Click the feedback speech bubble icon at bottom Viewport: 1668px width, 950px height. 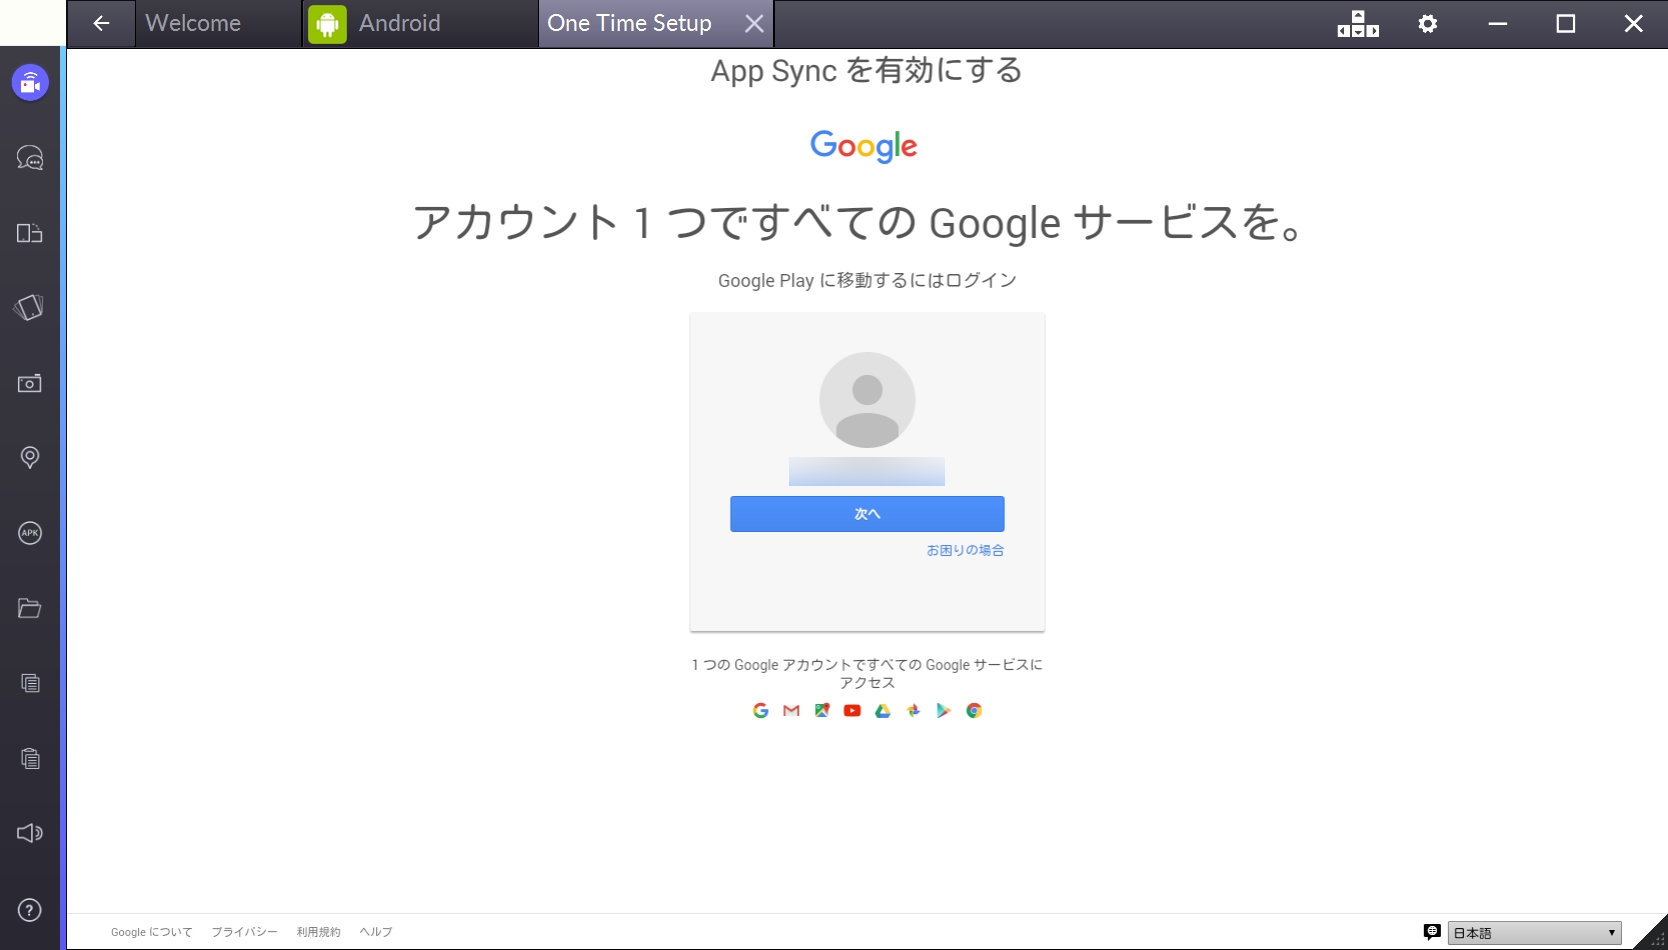tap(1432, 932)
